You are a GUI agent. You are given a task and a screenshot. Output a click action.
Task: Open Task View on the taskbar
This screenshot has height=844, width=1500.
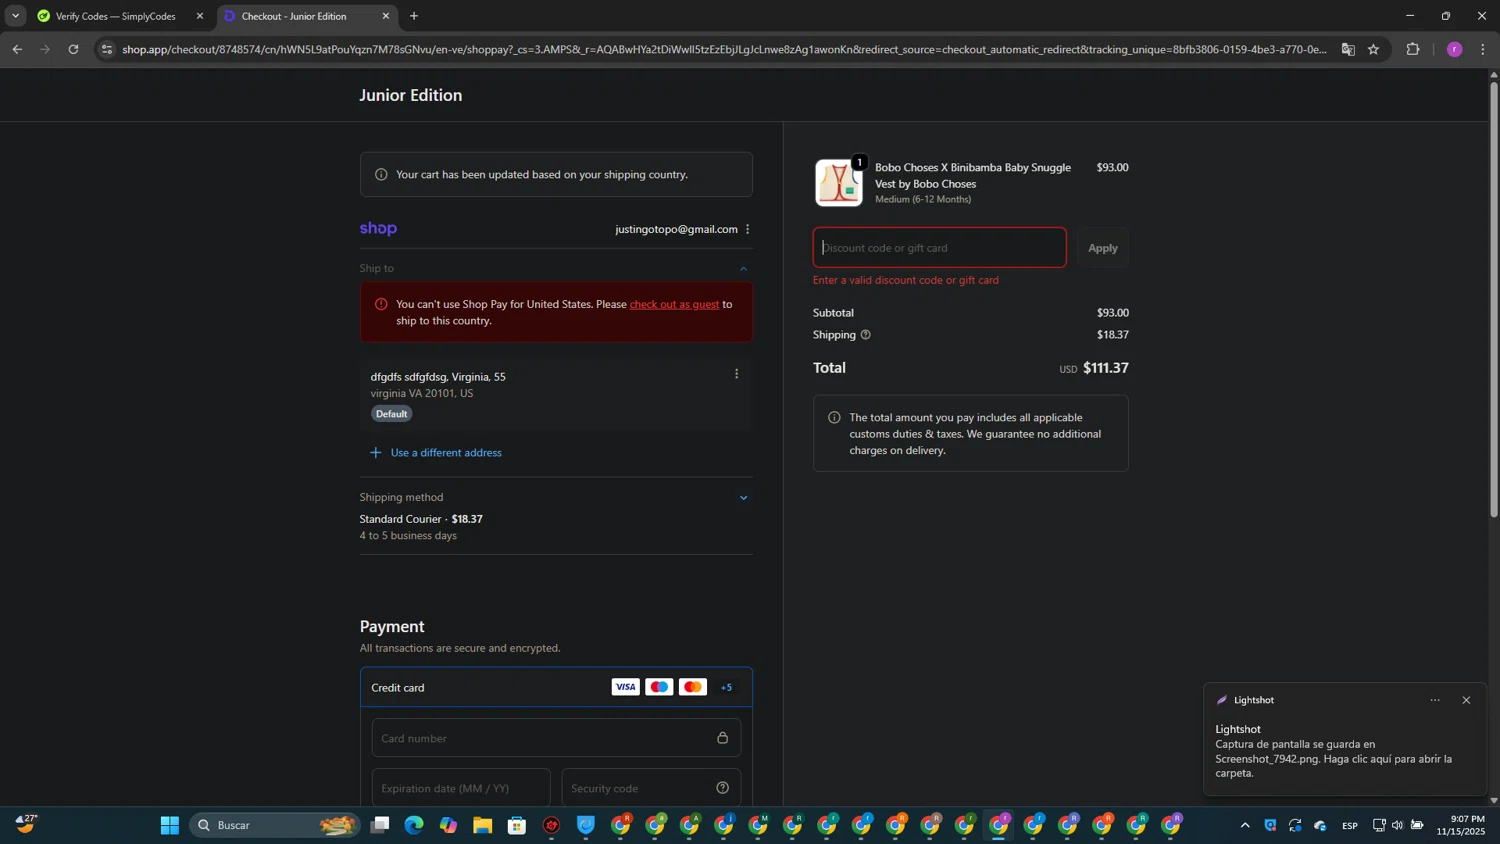coord(380,825)
